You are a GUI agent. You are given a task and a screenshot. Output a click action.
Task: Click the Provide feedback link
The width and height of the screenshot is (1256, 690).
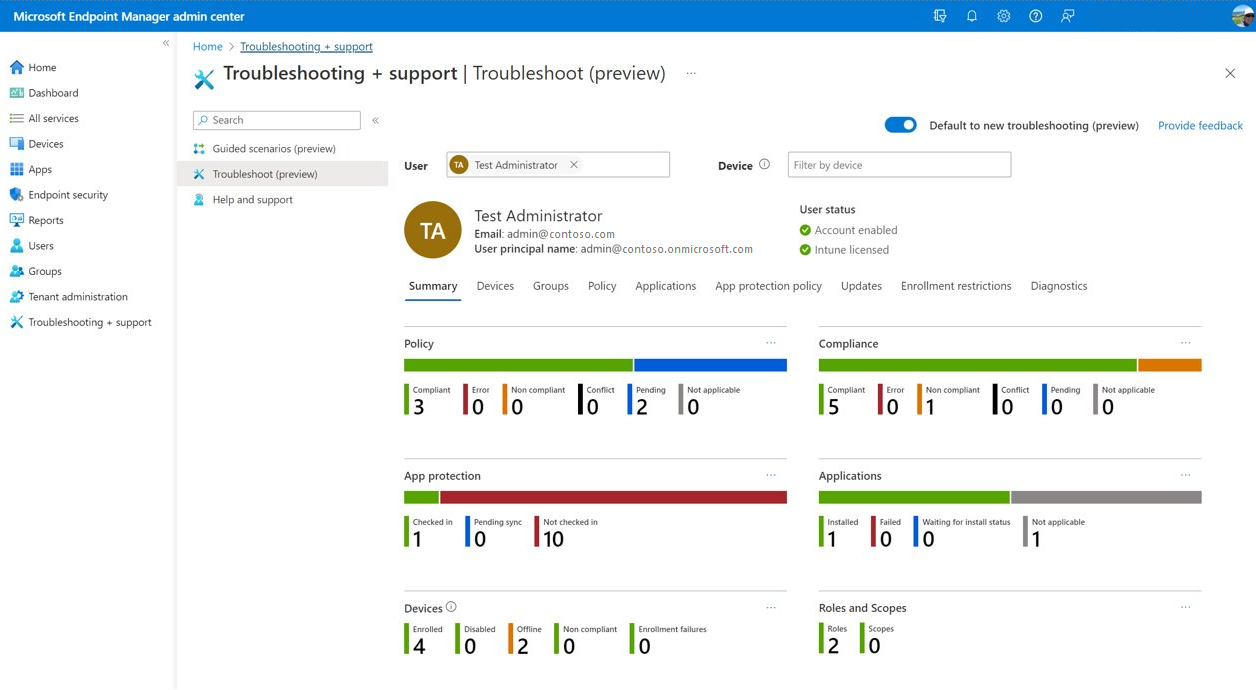click(x=1200, y=125)
